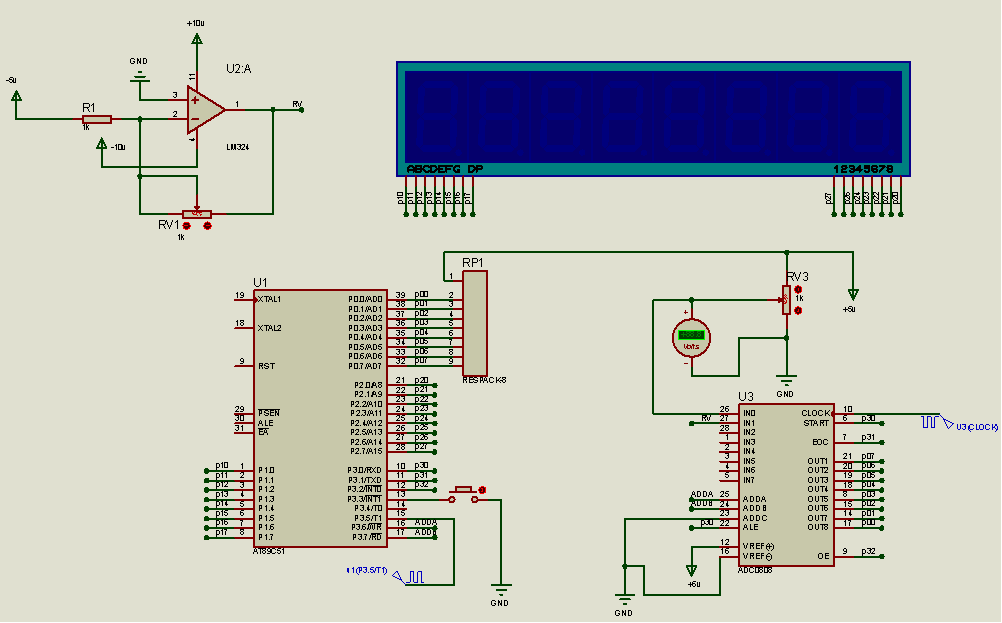1002x623 pixels.
Task: Select the U1 AT89C51 microcontroller chip
Action: [x=320, y=418]
